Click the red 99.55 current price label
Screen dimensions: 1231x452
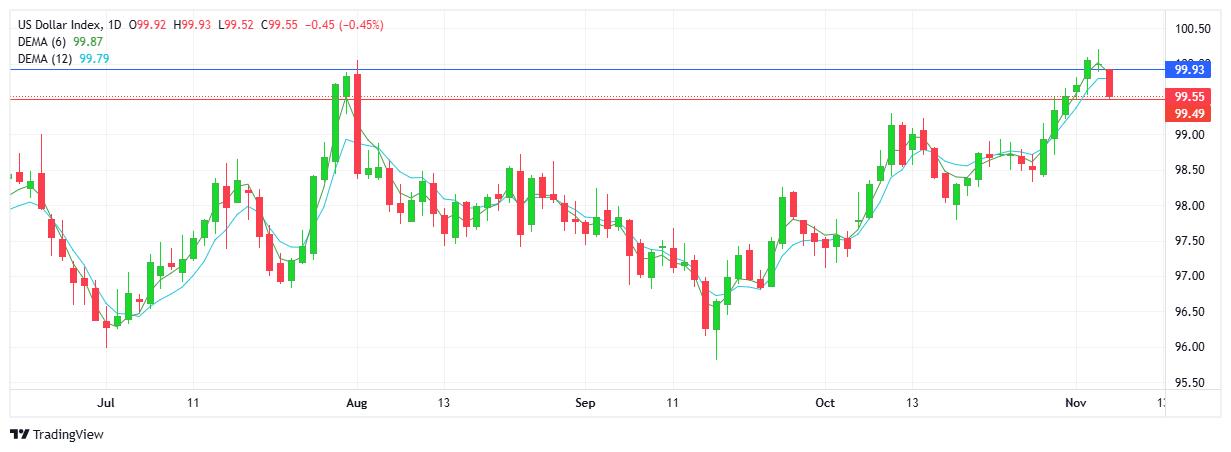click(x=1189, y=97)
